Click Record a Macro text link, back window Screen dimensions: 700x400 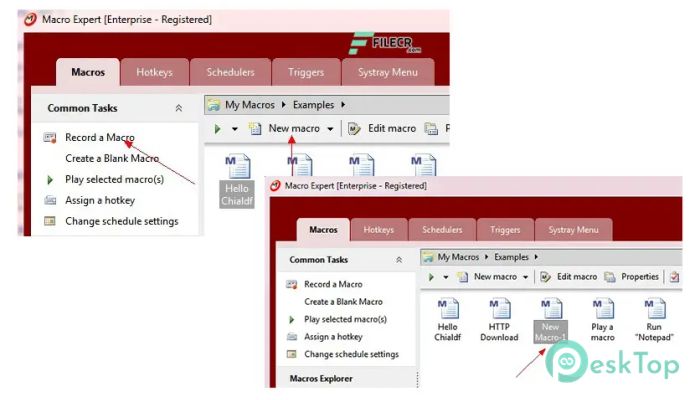[x=100, y=138]
